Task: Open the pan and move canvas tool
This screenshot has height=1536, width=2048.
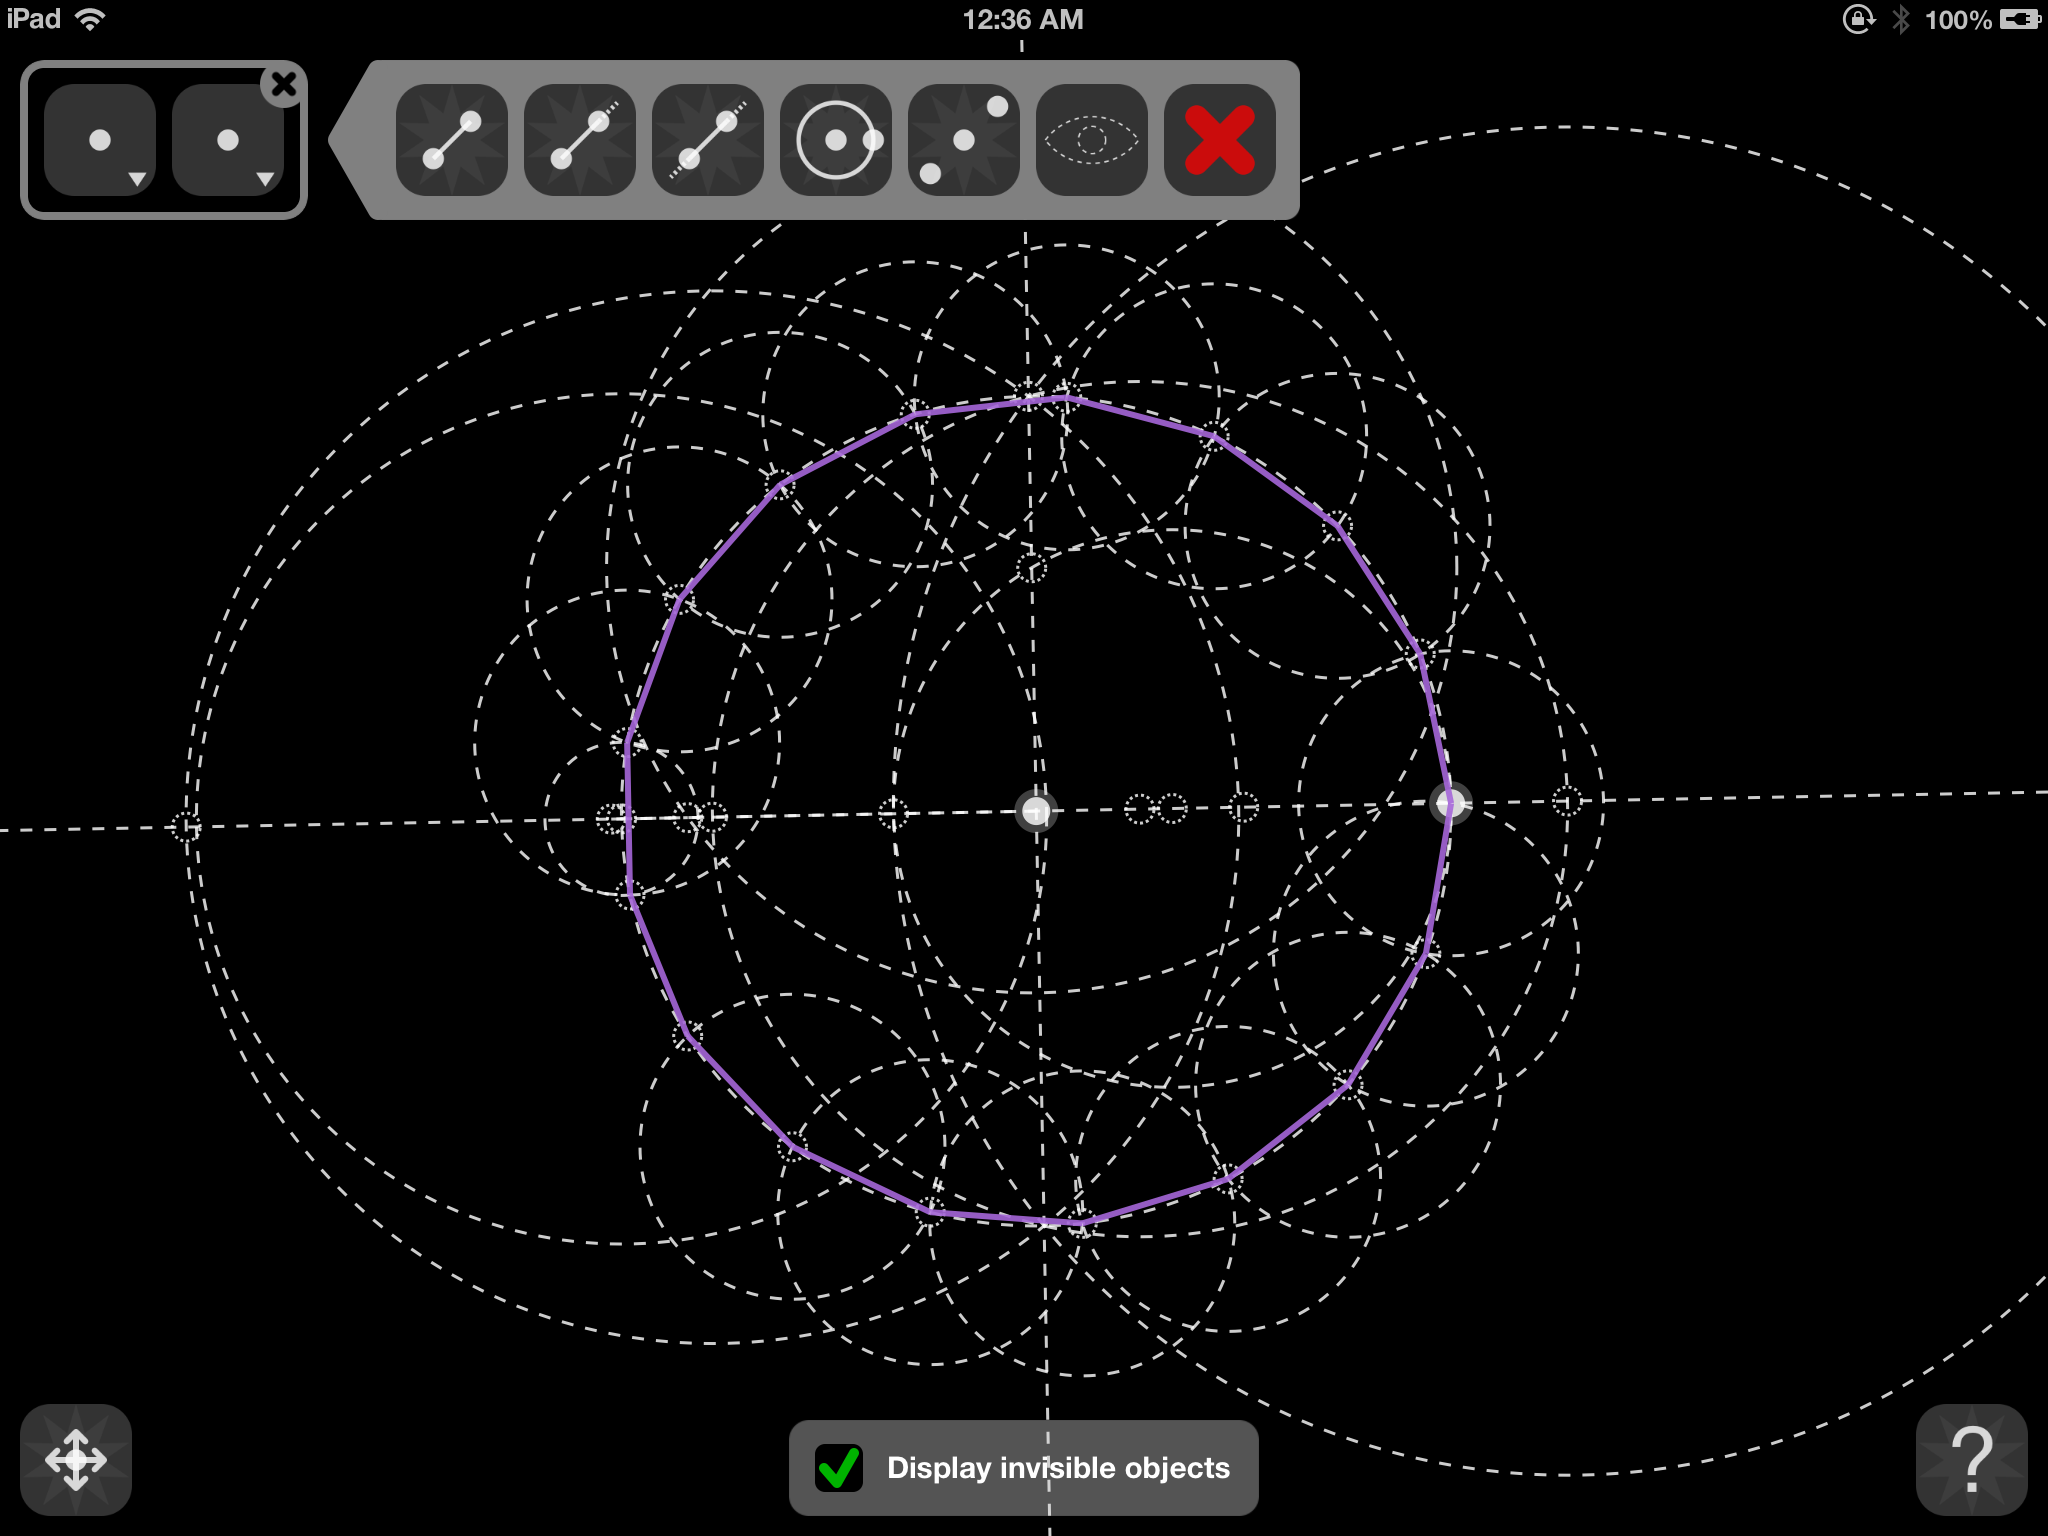Action: click(x=76, y=1459)
